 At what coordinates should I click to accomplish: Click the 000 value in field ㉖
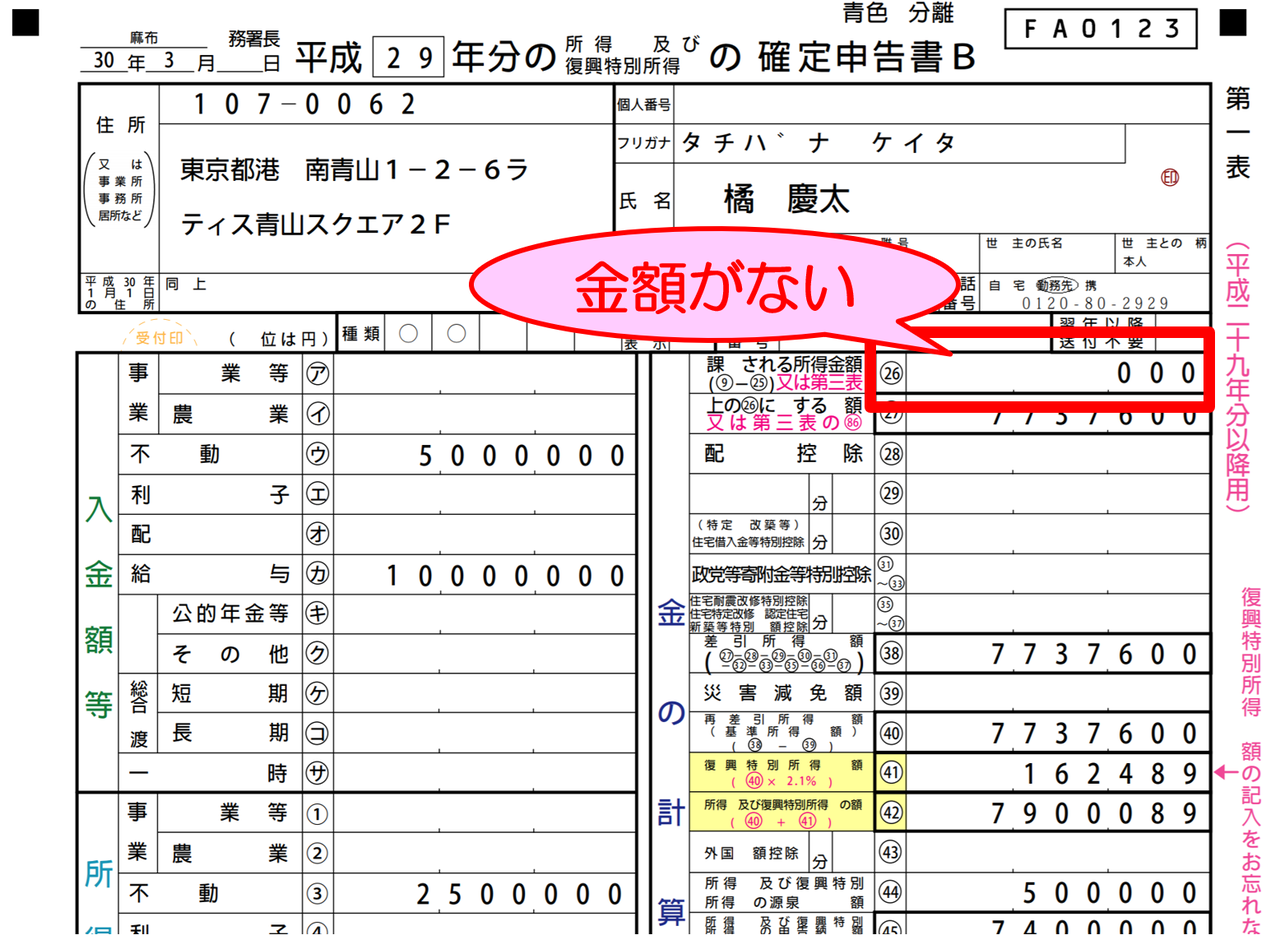point(1157,374)
